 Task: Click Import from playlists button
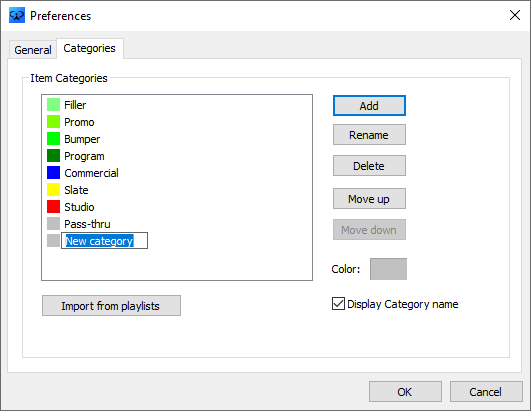coord(111,306)
